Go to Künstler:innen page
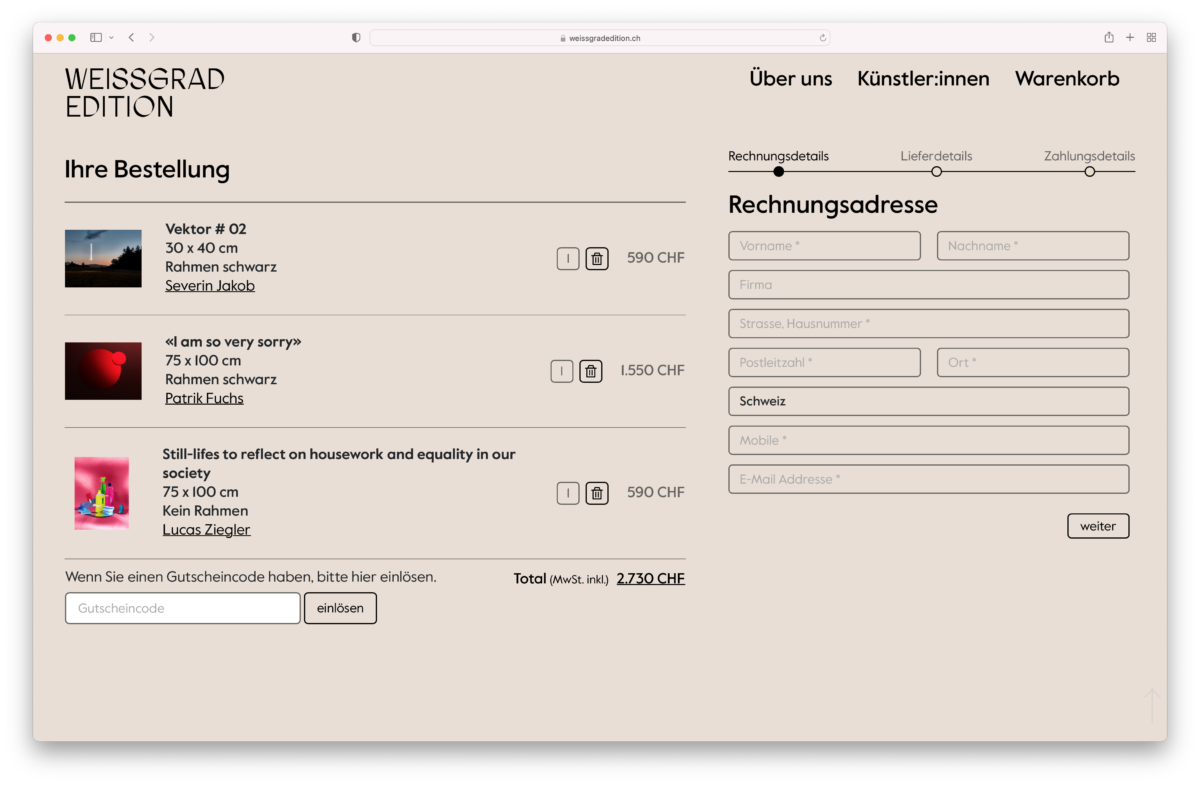 tap(923, 79)
